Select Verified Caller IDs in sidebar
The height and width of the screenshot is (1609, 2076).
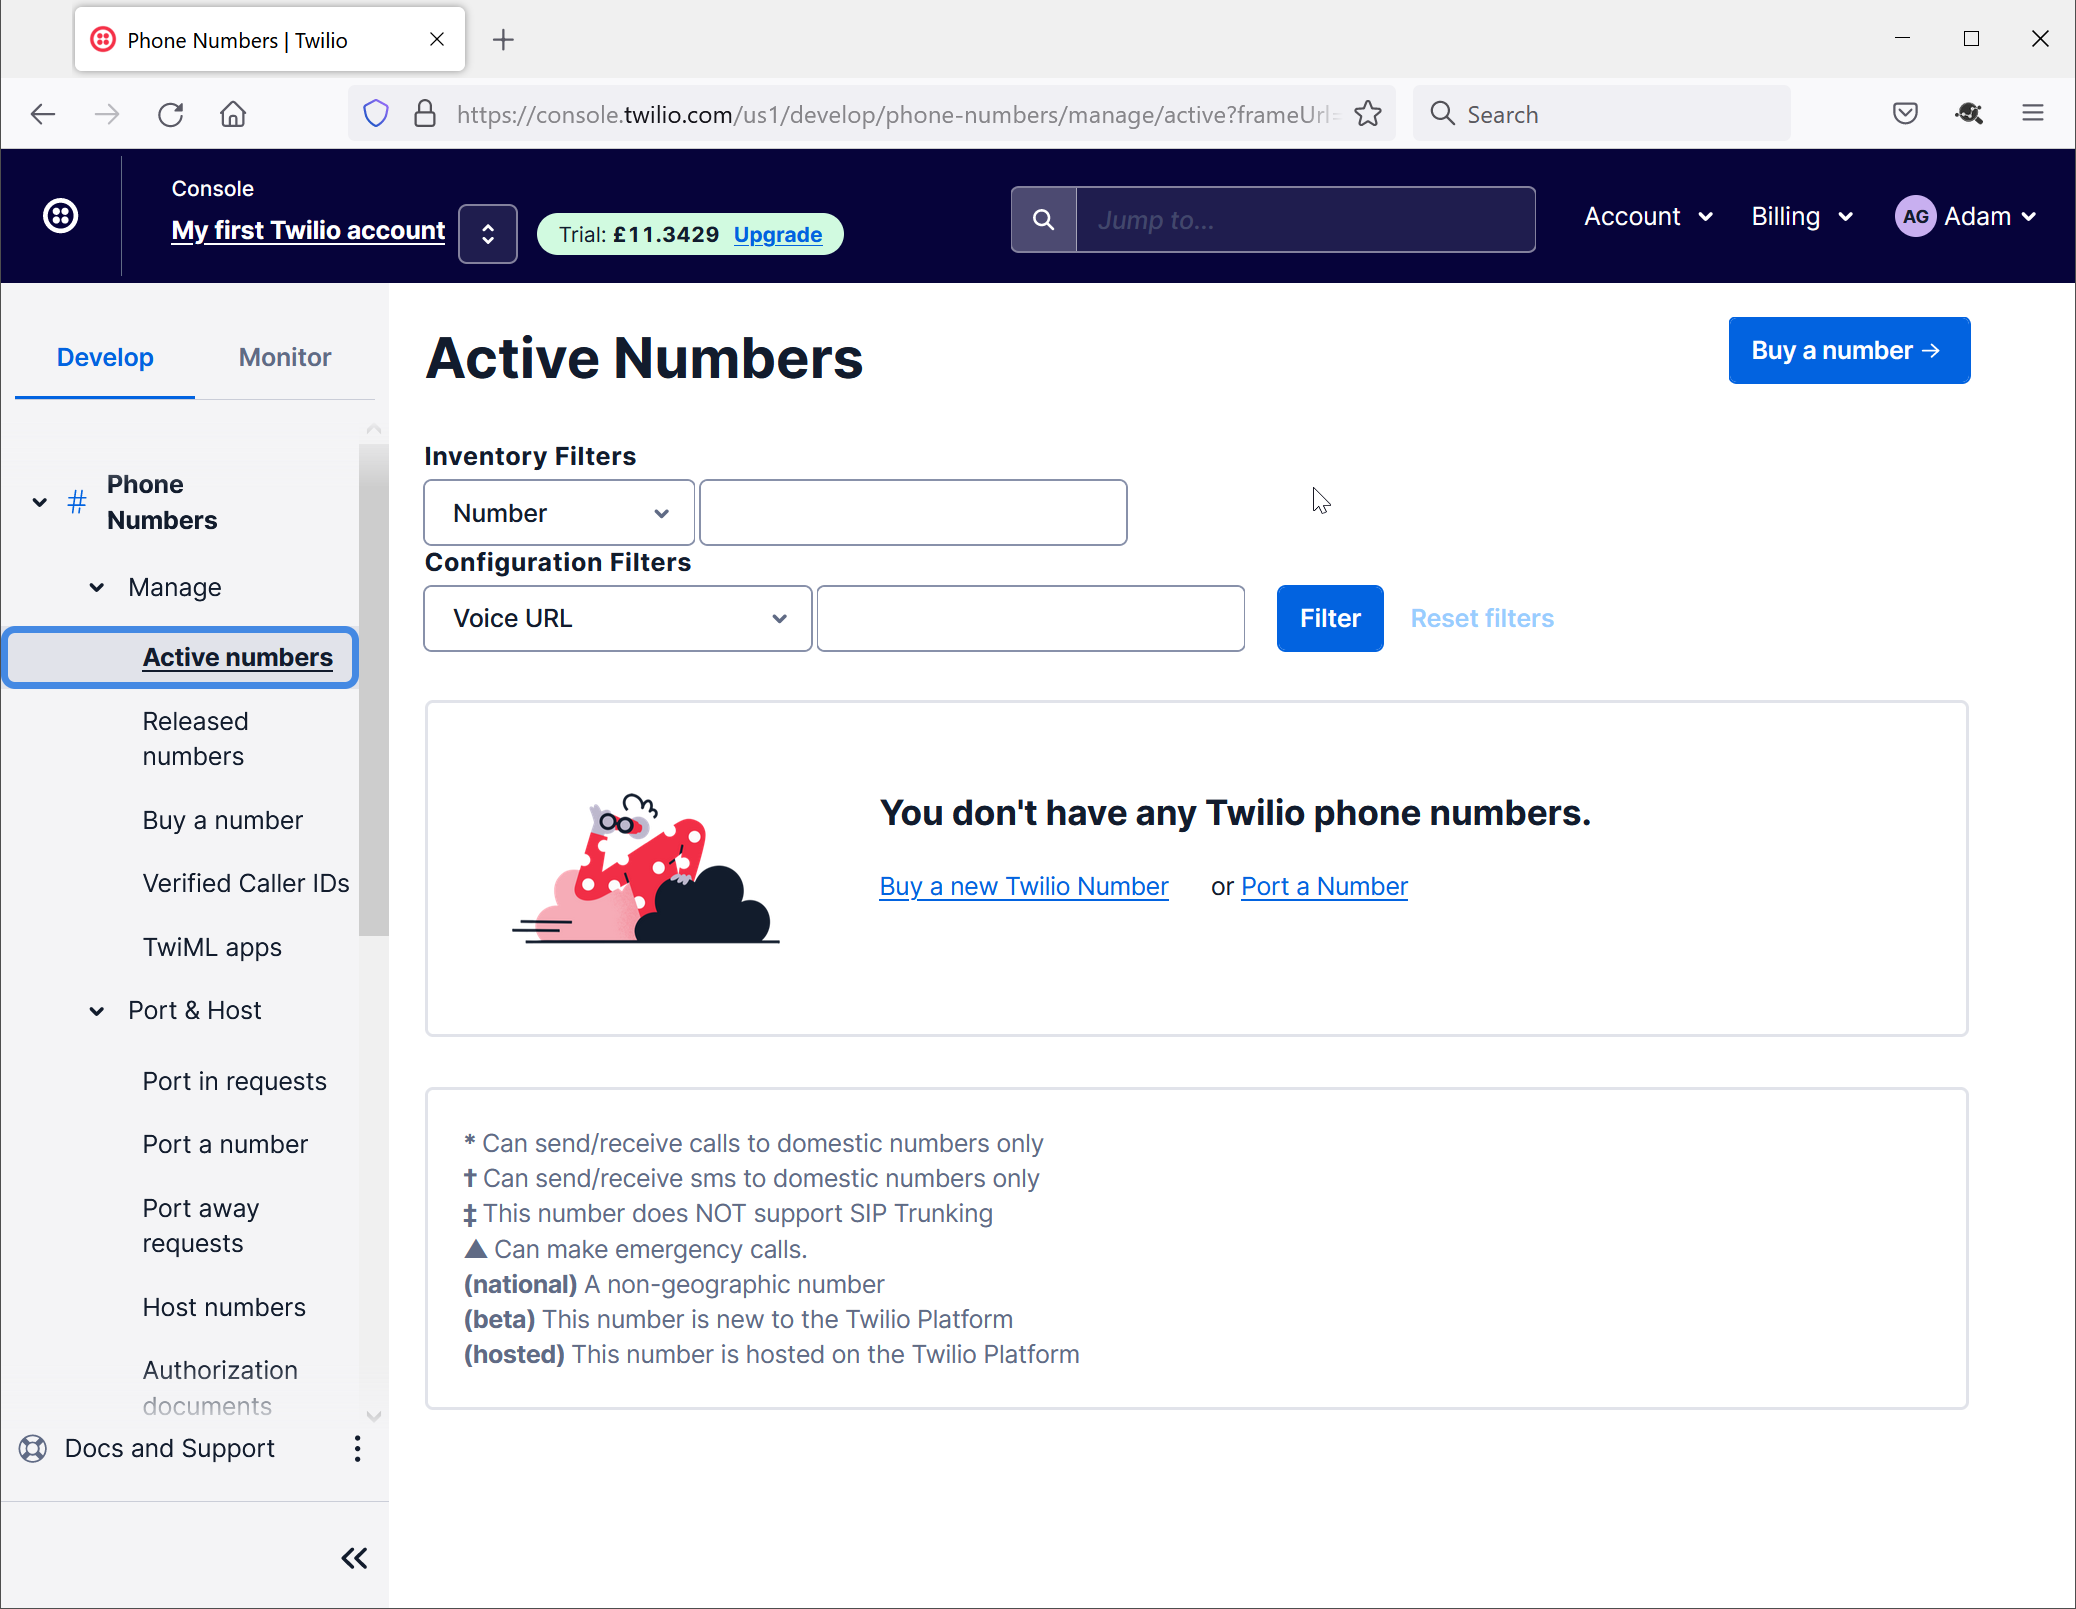(x=246, y=884)
